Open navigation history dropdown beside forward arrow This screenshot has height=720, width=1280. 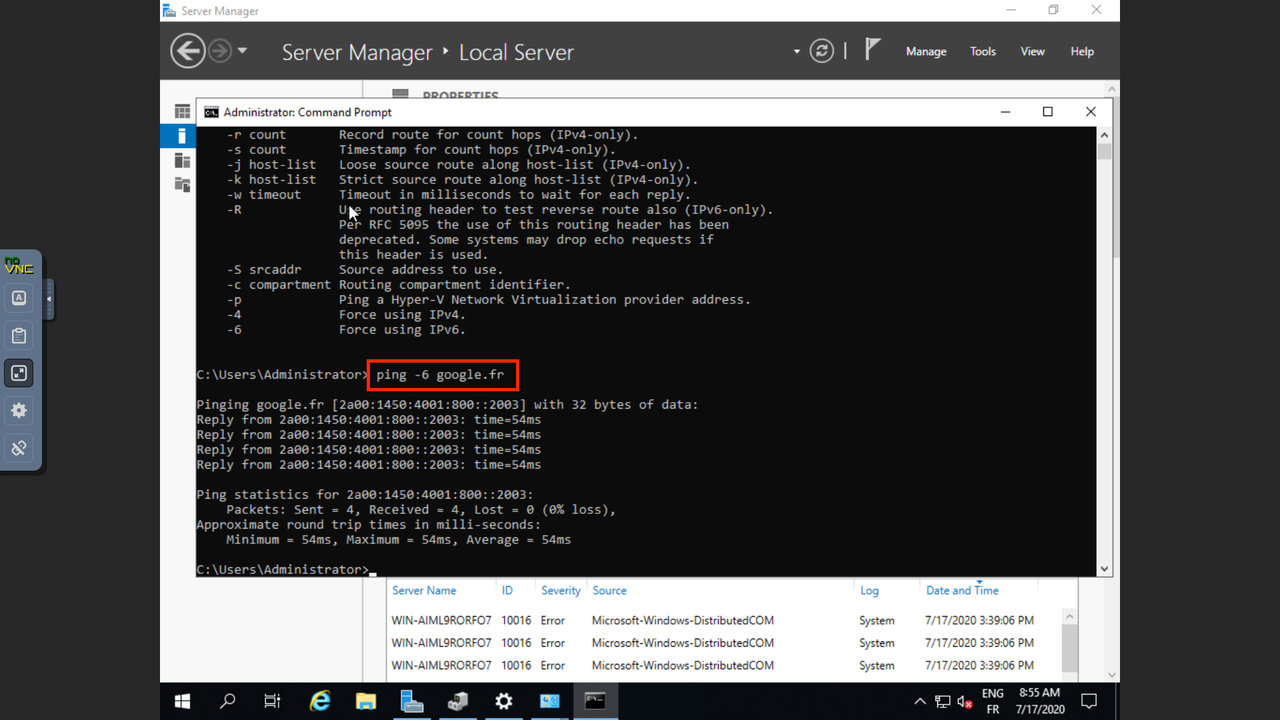[x=243, y=51]
